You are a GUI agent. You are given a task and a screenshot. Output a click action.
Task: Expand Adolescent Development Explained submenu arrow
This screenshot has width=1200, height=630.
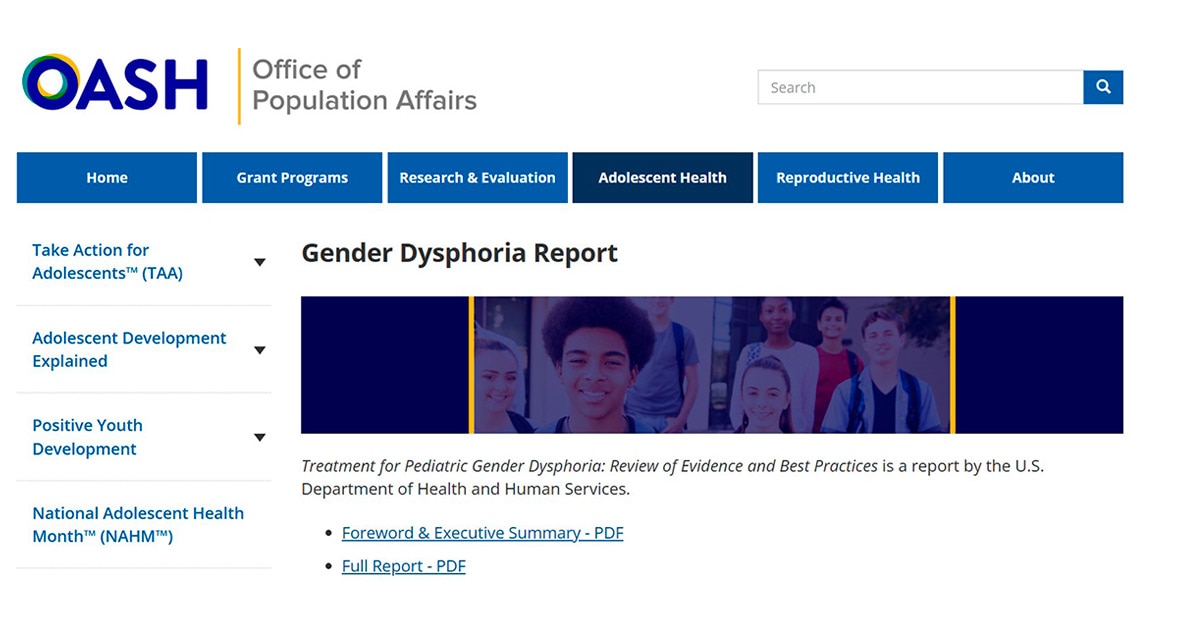click(x=259, y=350)
